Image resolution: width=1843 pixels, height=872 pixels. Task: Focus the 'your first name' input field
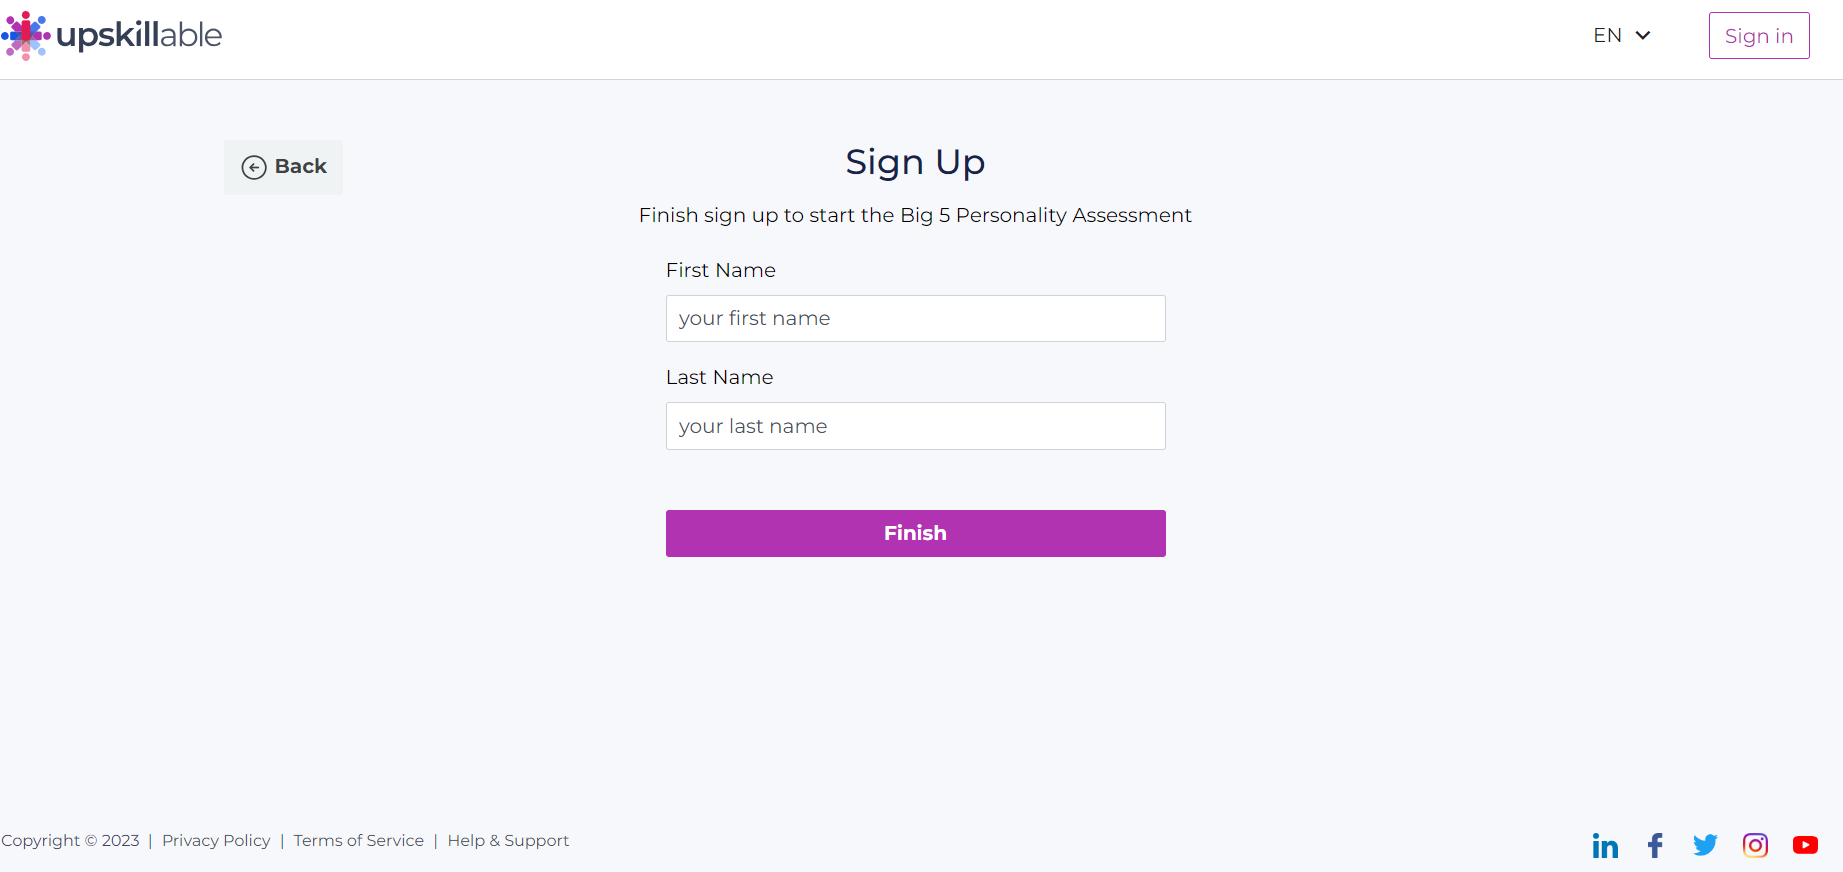(916, 318)
